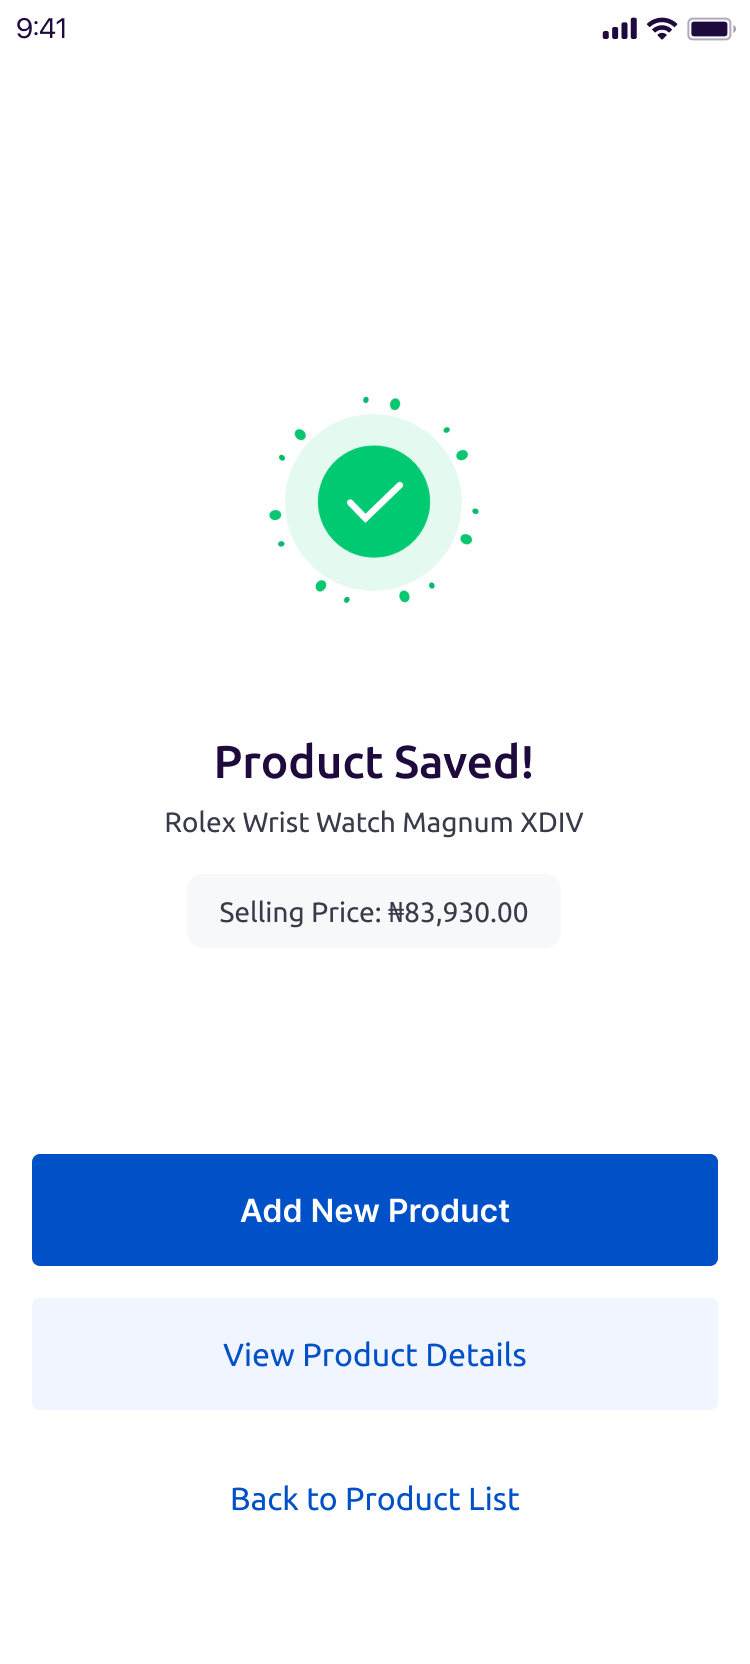Tap the cellular signal strength icon

[619, 29]
